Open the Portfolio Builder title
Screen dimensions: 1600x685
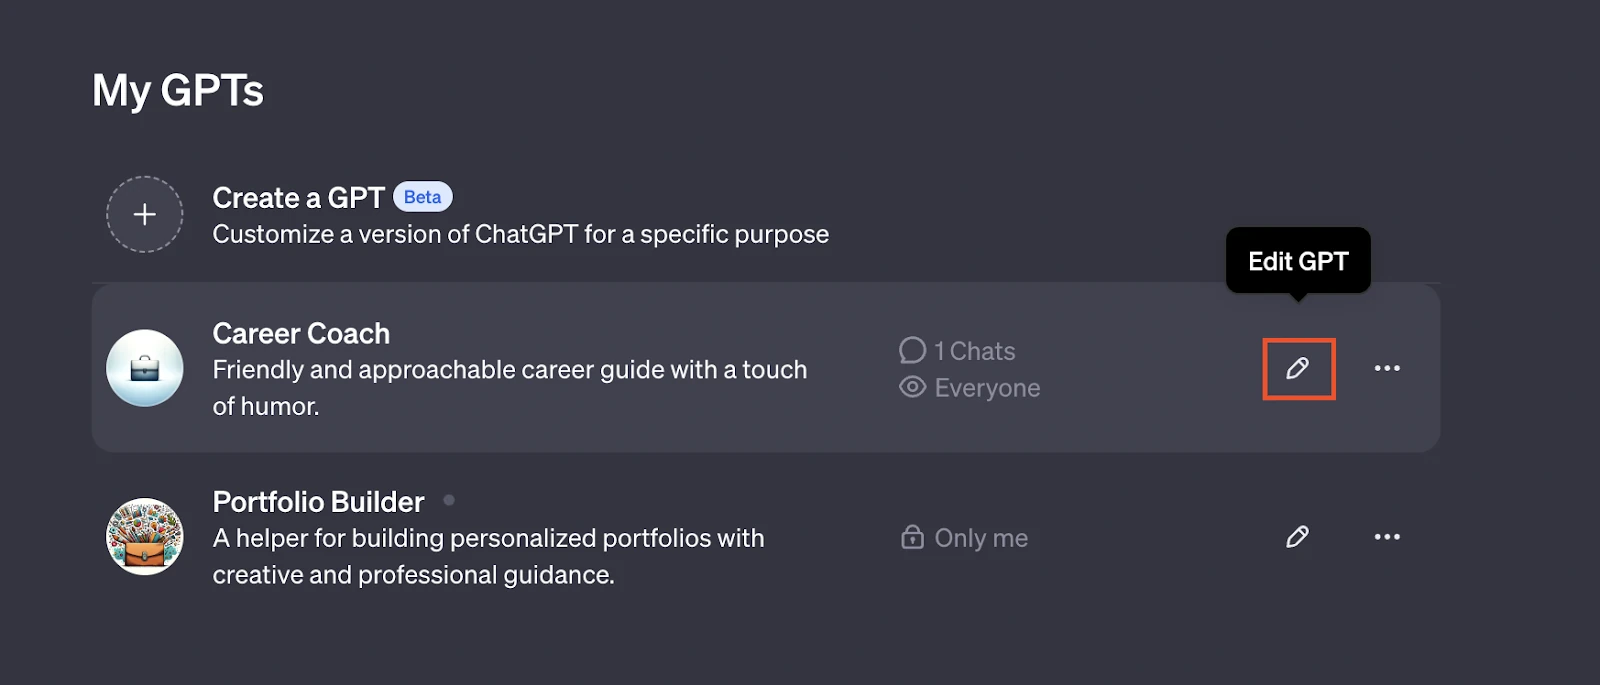click(x=318, y=502)
